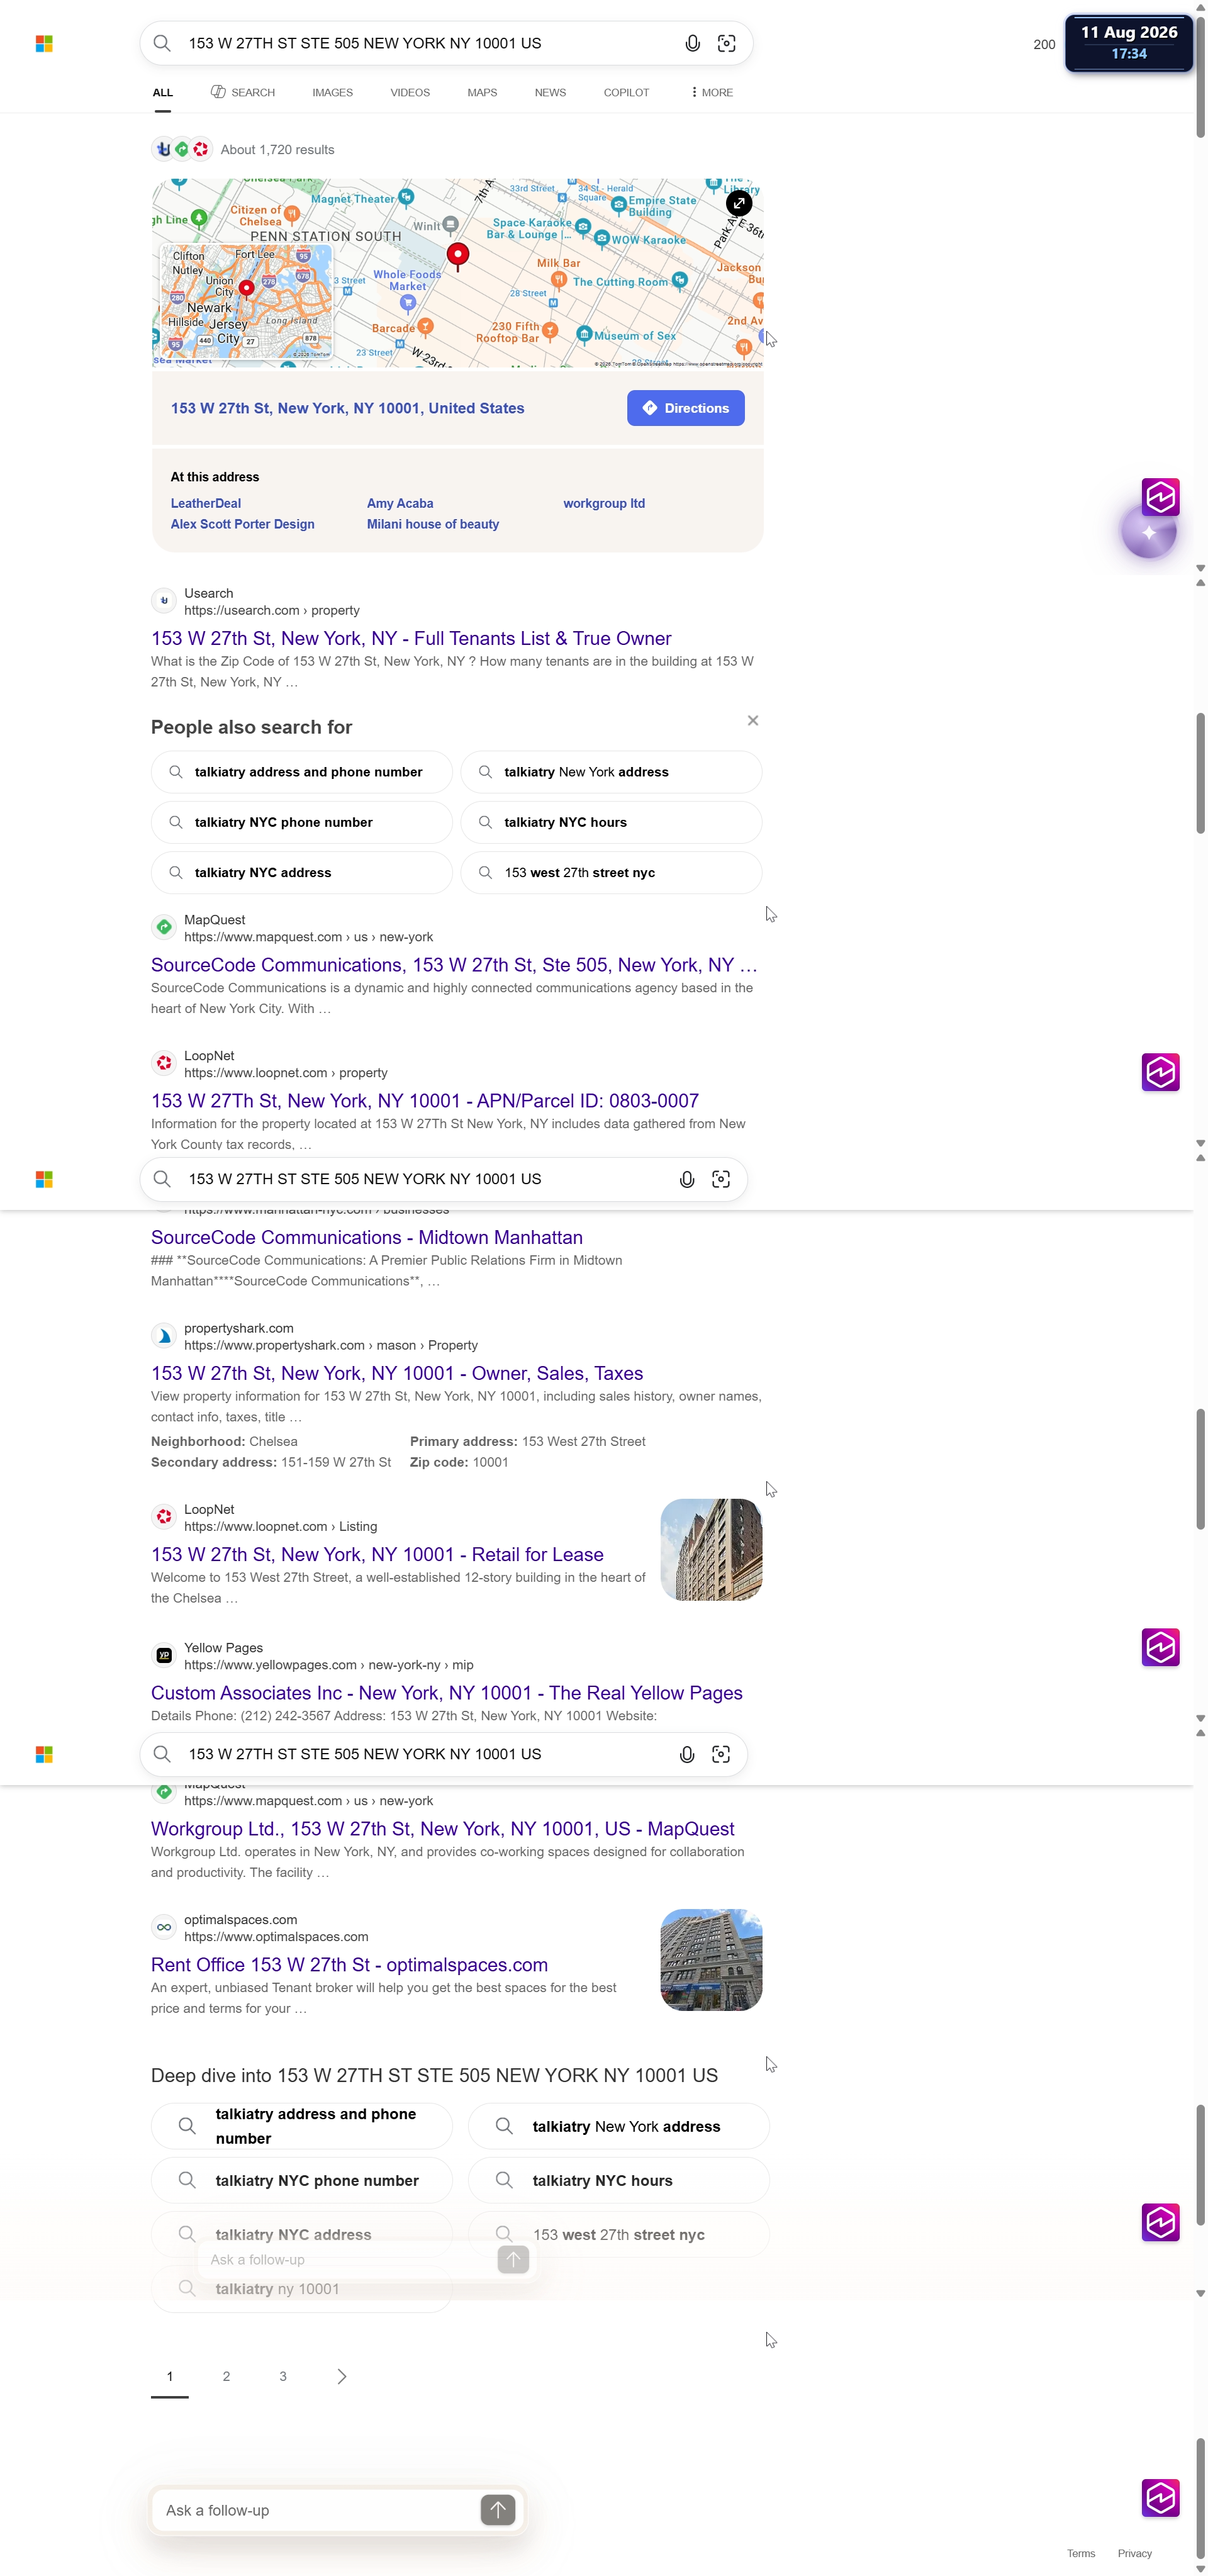This screenshot has width=1208, height=2576.
Task: Open the LeatherDeal business link
Action: click(x=206, y=503)
